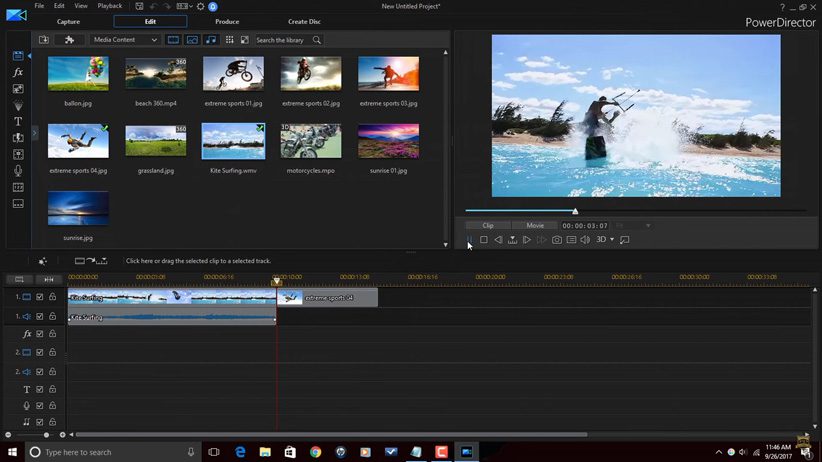Image resolution: width=822 pixels, height=462 pixels.
Task: Open the File menu
Action: [x=39, y=6]
